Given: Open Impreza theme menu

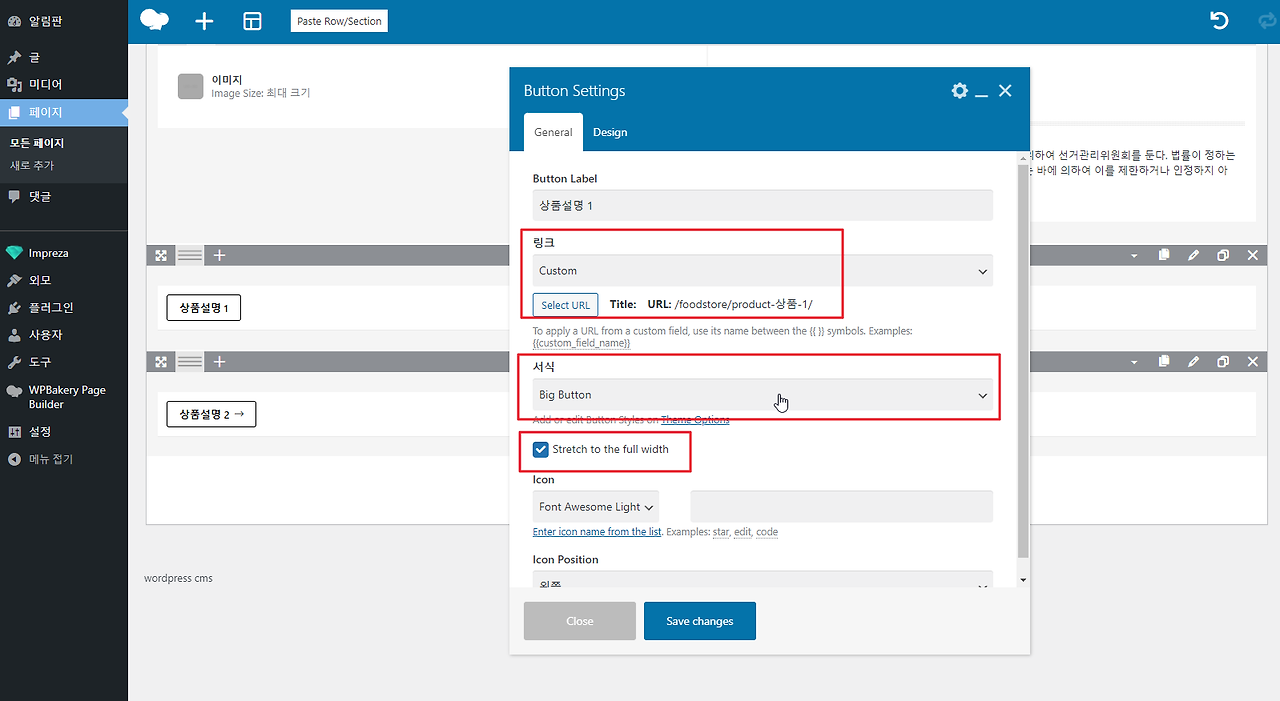Looking at the screenshot, I should [64, 254].
